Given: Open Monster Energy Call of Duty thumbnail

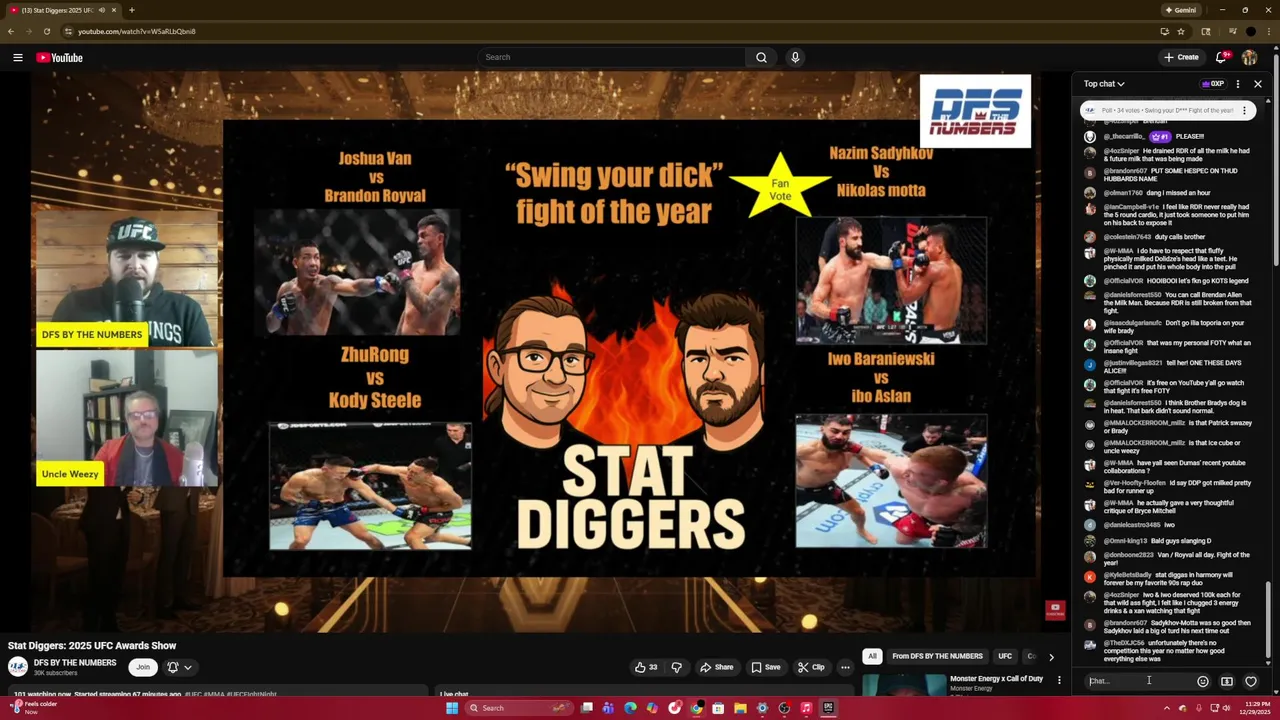Looking at the screenshot, I should point(904,685).
